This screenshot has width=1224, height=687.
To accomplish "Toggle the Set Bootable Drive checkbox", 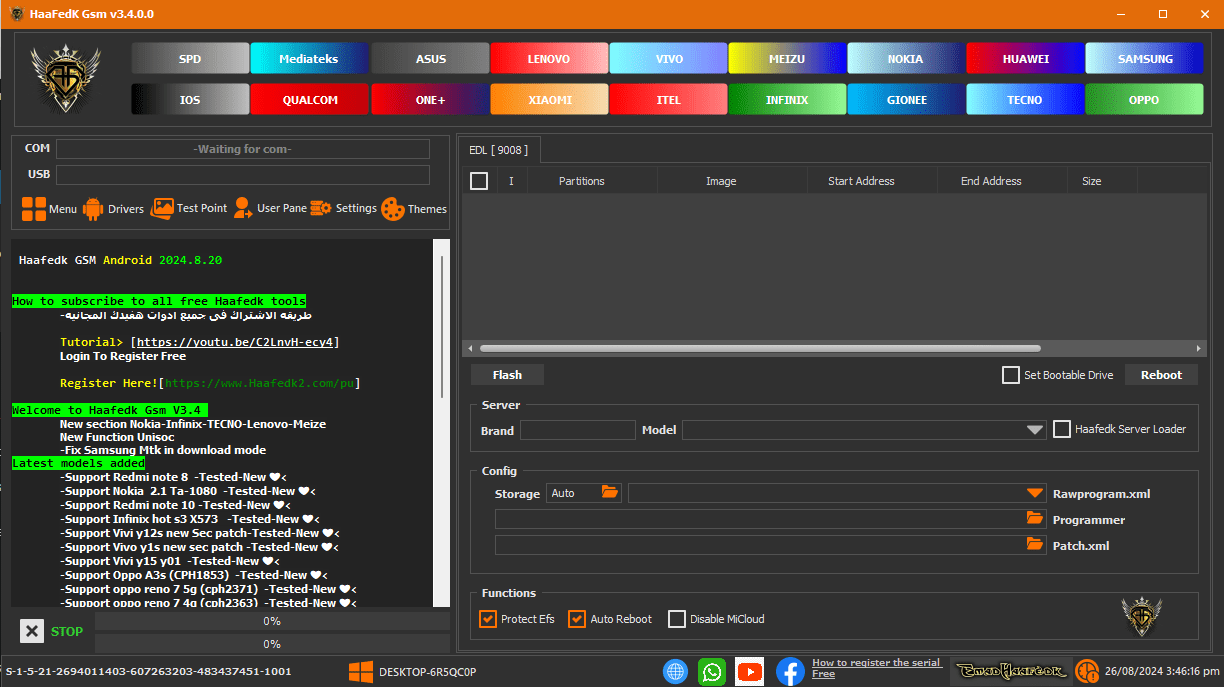I will point(1011,374).
